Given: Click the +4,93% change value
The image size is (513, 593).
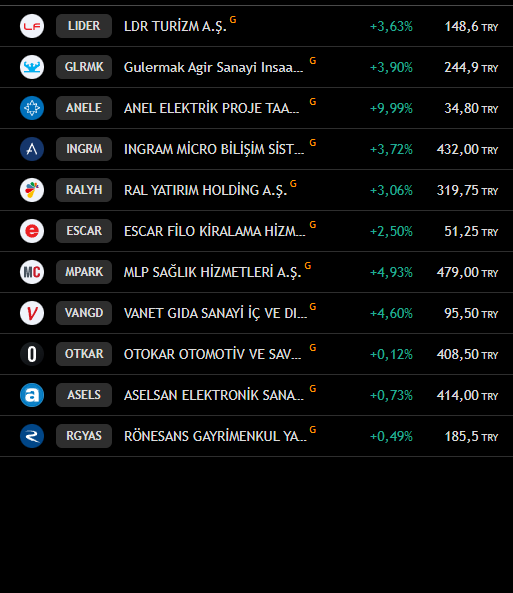Looking at the screenshot, I should point(391,272).
